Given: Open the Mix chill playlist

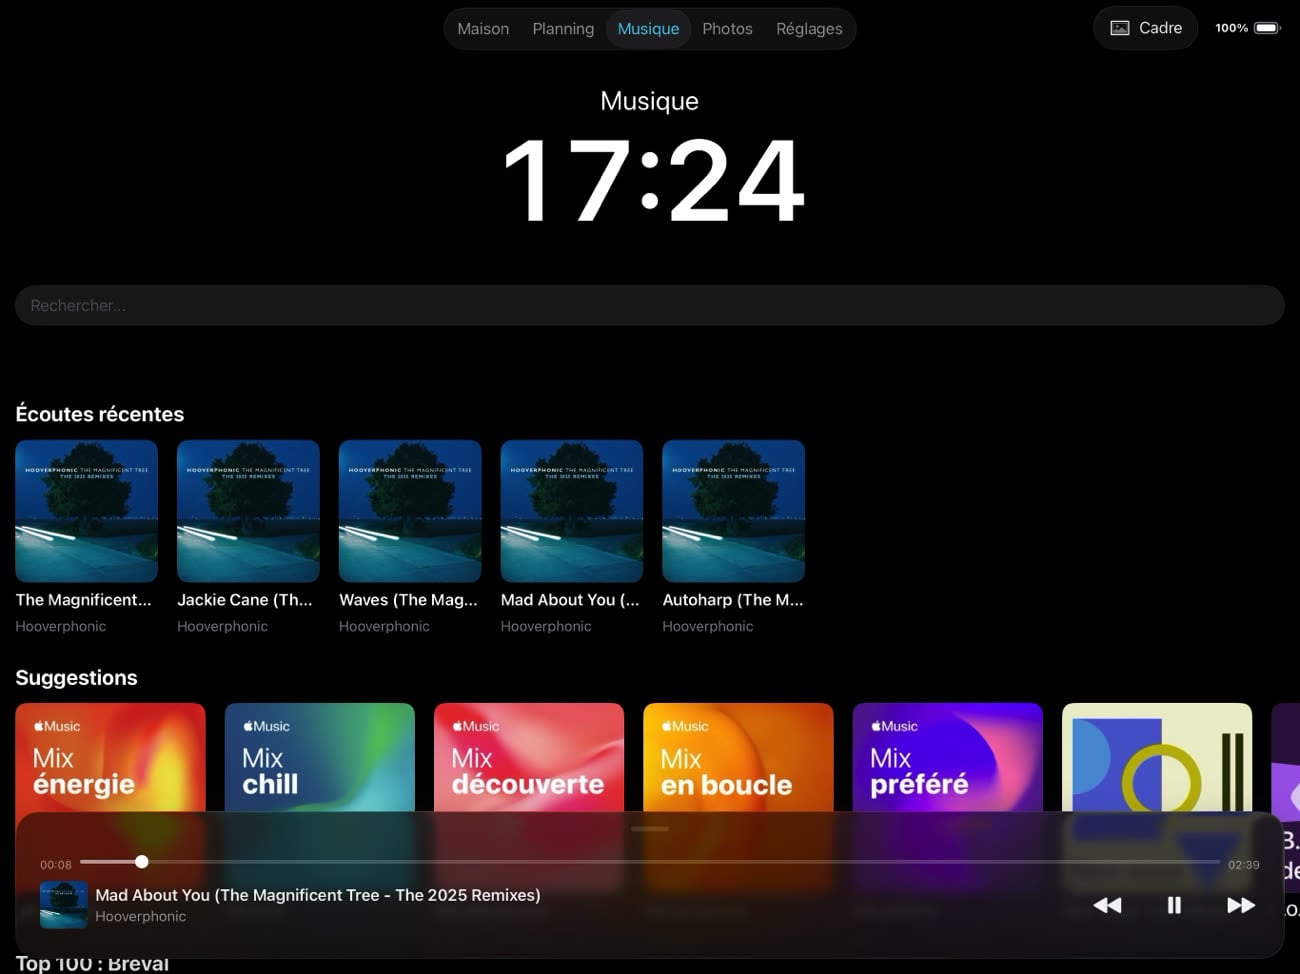Looking at the screenshot, I should [319, 757].
